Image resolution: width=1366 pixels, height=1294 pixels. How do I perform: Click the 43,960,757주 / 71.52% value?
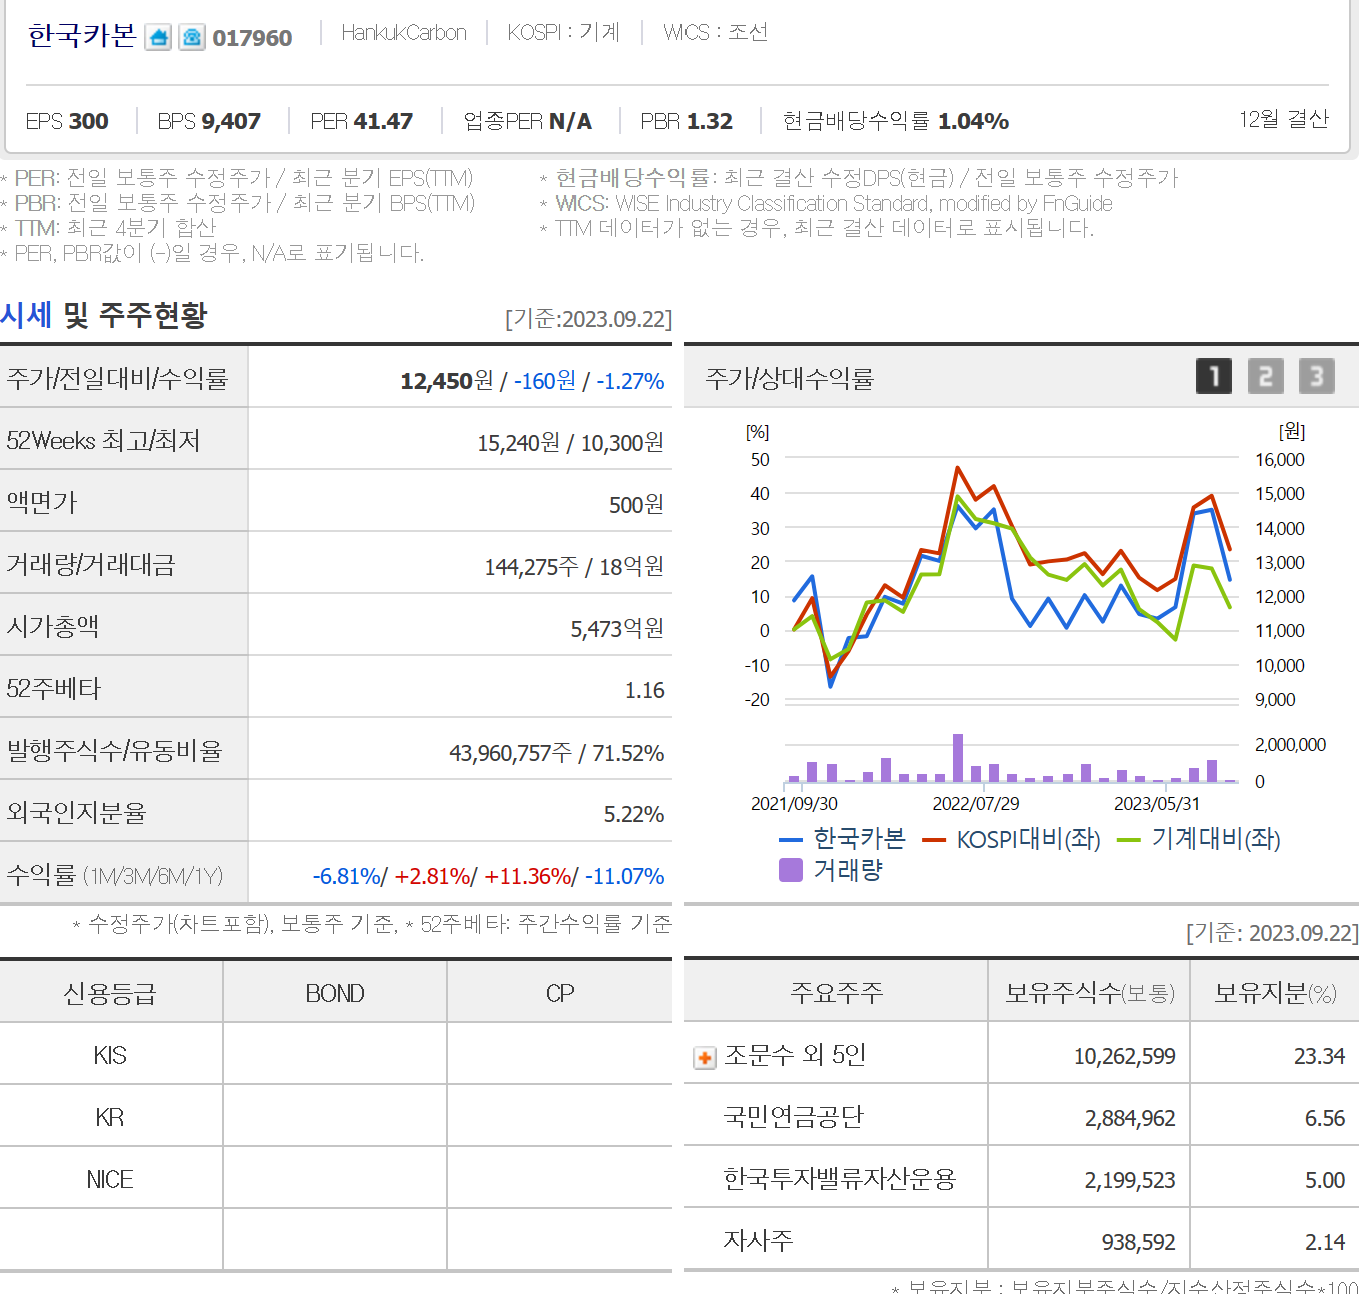coord(556,753)
